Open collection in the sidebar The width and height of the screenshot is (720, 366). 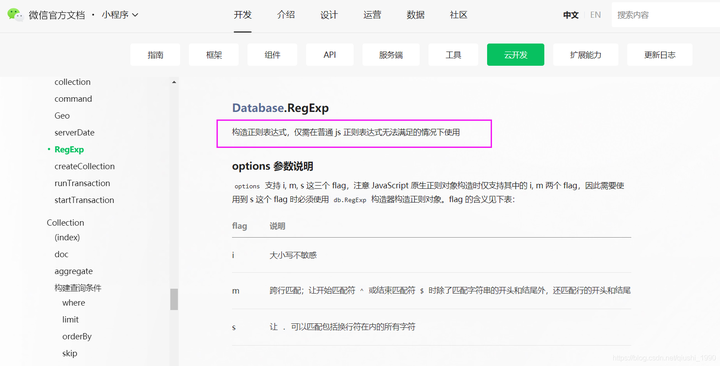pyautogui.click(x=73, y=82)
